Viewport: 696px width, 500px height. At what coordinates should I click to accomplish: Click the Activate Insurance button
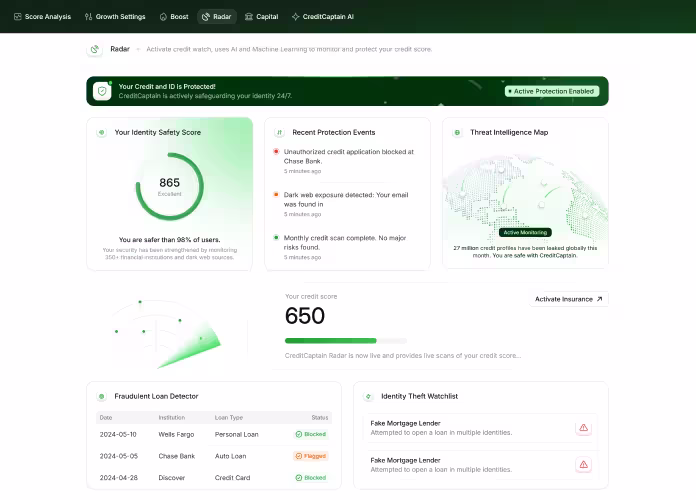(568, 299)
